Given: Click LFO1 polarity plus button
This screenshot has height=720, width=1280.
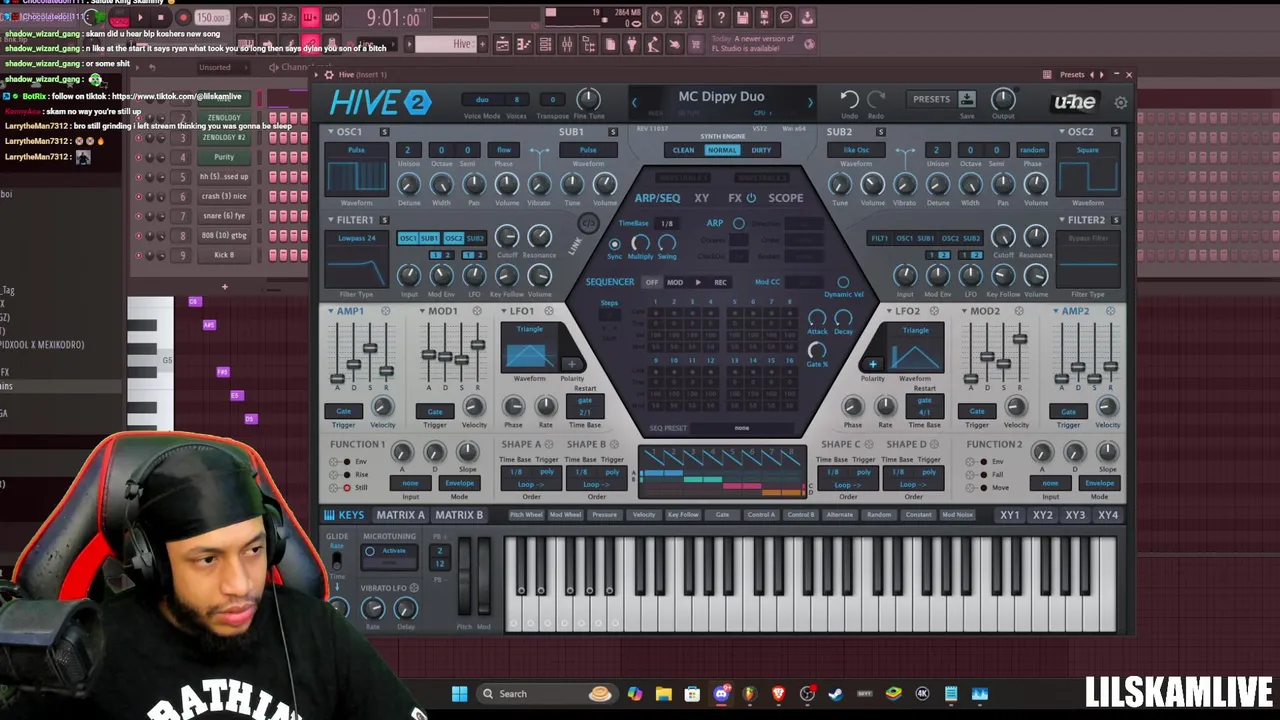Looking at the screenshot, I should click(x=572, y=364).
